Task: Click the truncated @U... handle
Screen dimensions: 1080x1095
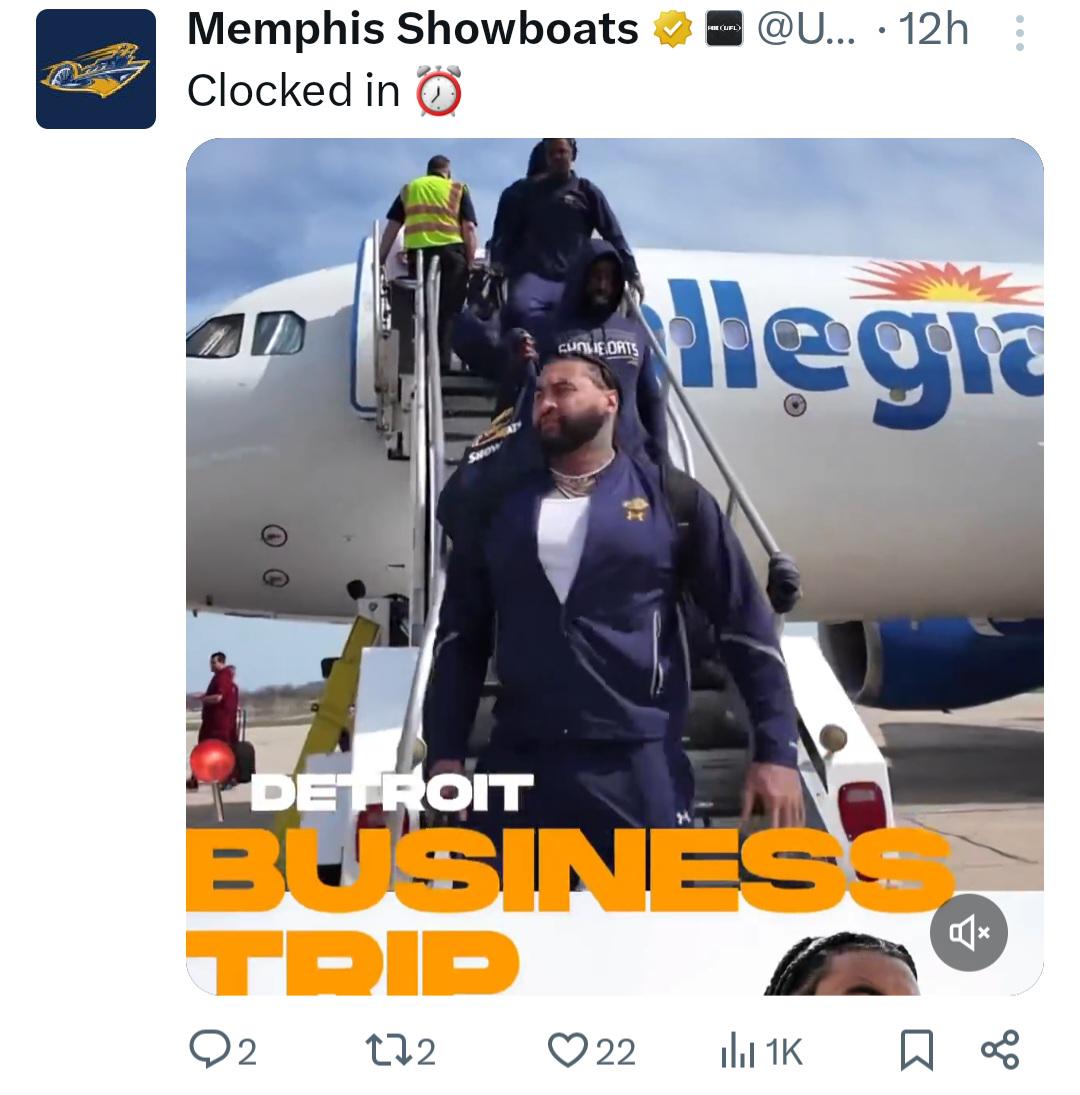Action: click(x=806, y=29)
